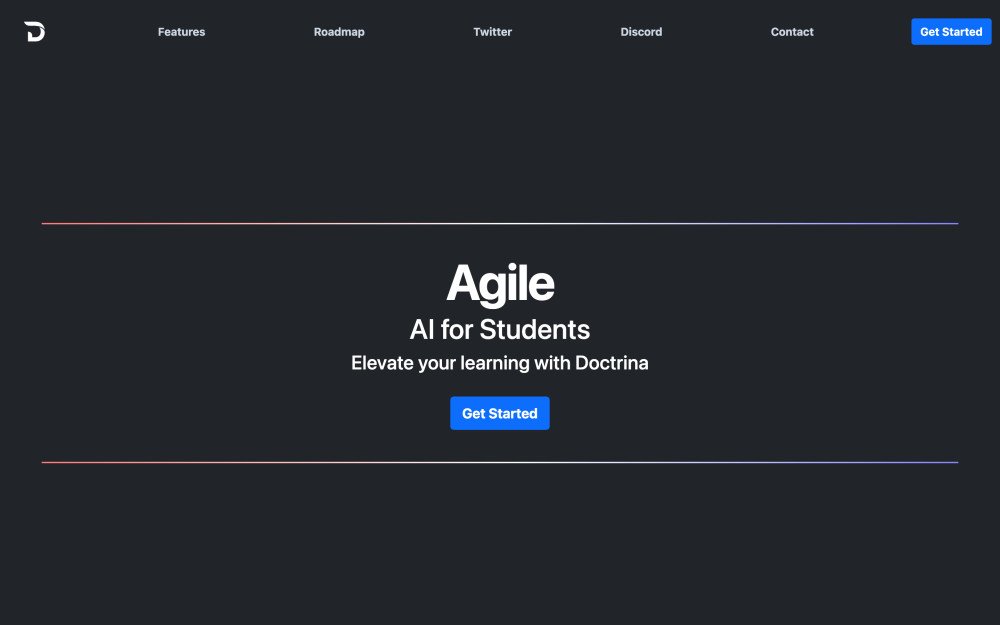The height and width of the screenshot is (625, 1000).
Task: Open the Twitter link in navbar
Action: coord(492,32)
